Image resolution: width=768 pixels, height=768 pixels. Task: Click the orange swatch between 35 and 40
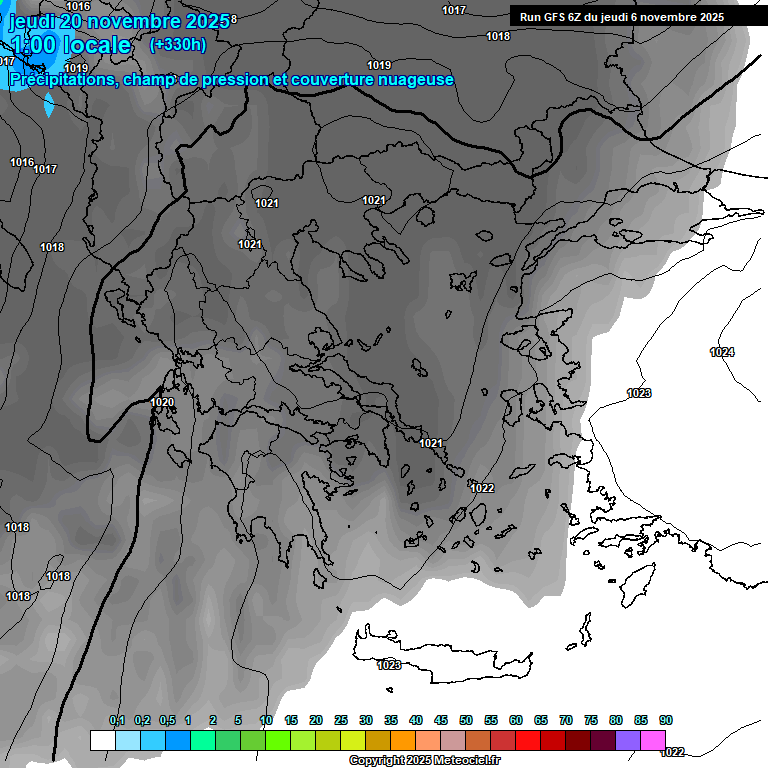pos(403,740)
